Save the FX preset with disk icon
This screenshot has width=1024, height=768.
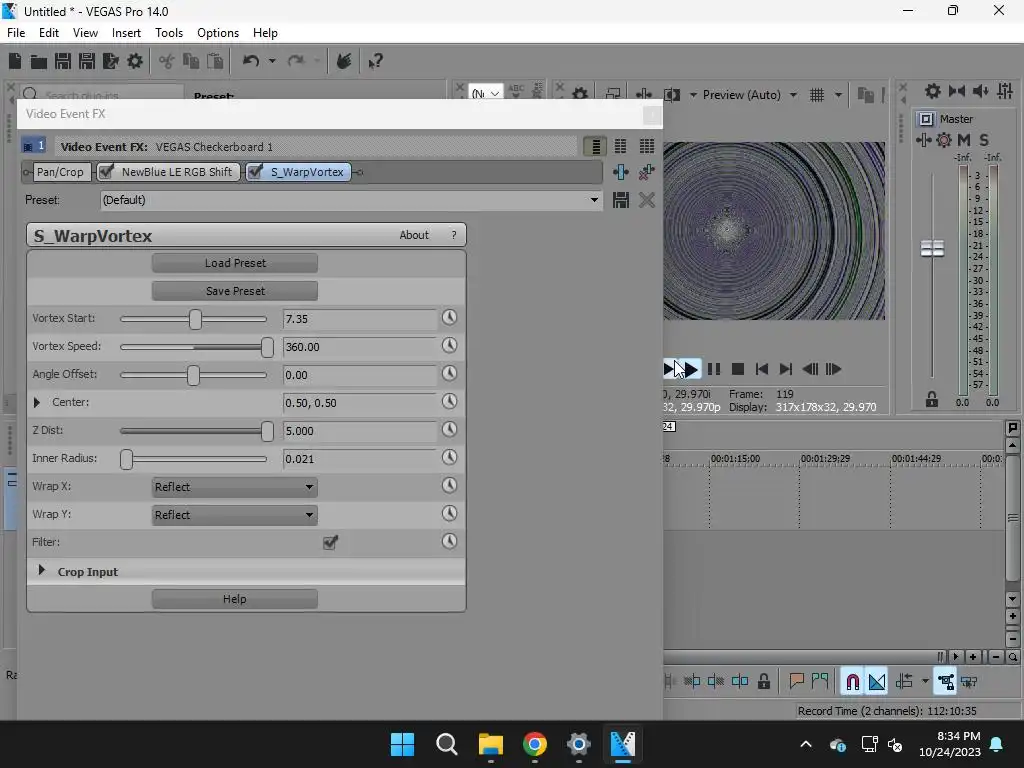click(x=620, y=200)
